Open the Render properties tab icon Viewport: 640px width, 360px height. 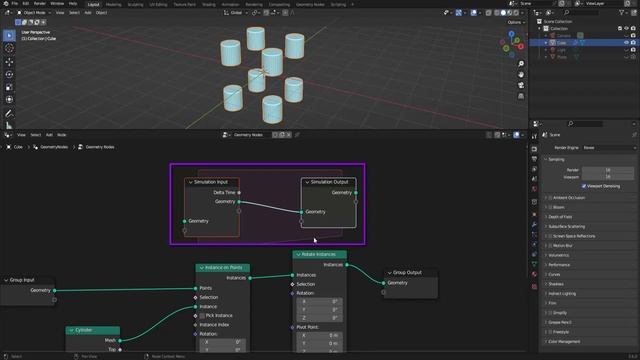point(534,149)
